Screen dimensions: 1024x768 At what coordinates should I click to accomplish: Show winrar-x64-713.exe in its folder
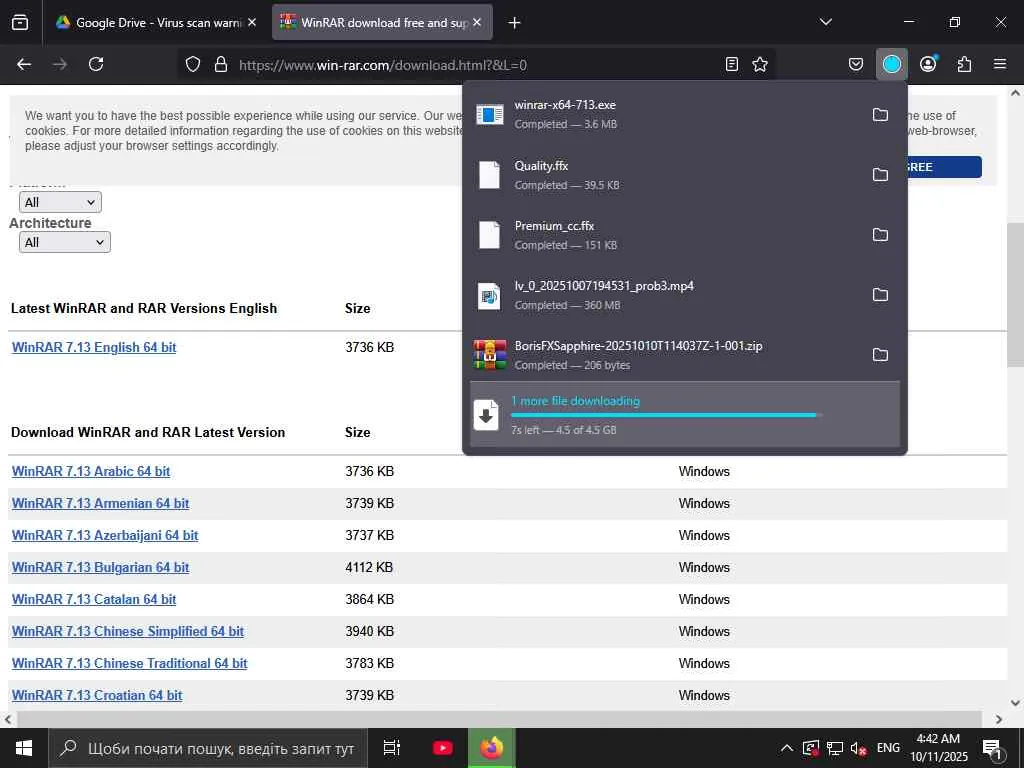tap(880, 114)
